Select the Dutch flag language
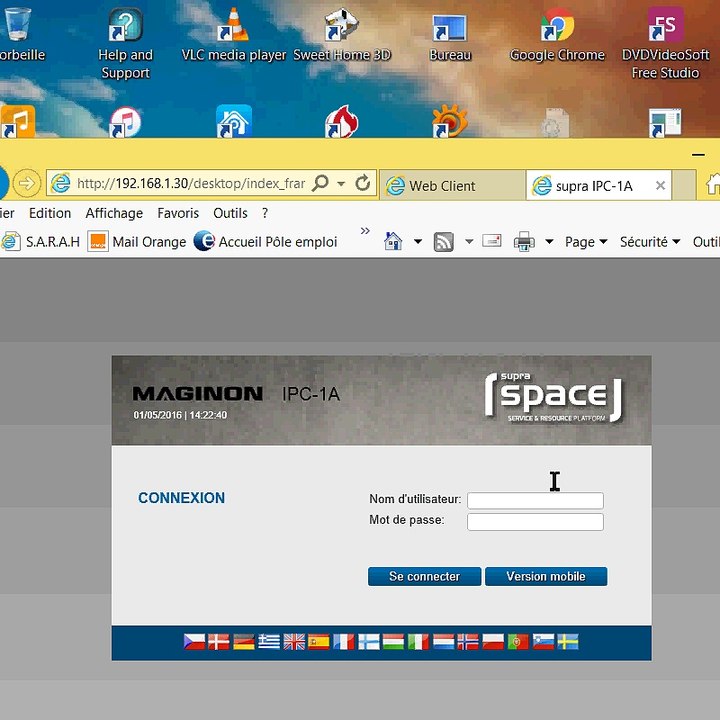Image resolution: width=720 pixels, height=720 pixels. click(443, 641)
